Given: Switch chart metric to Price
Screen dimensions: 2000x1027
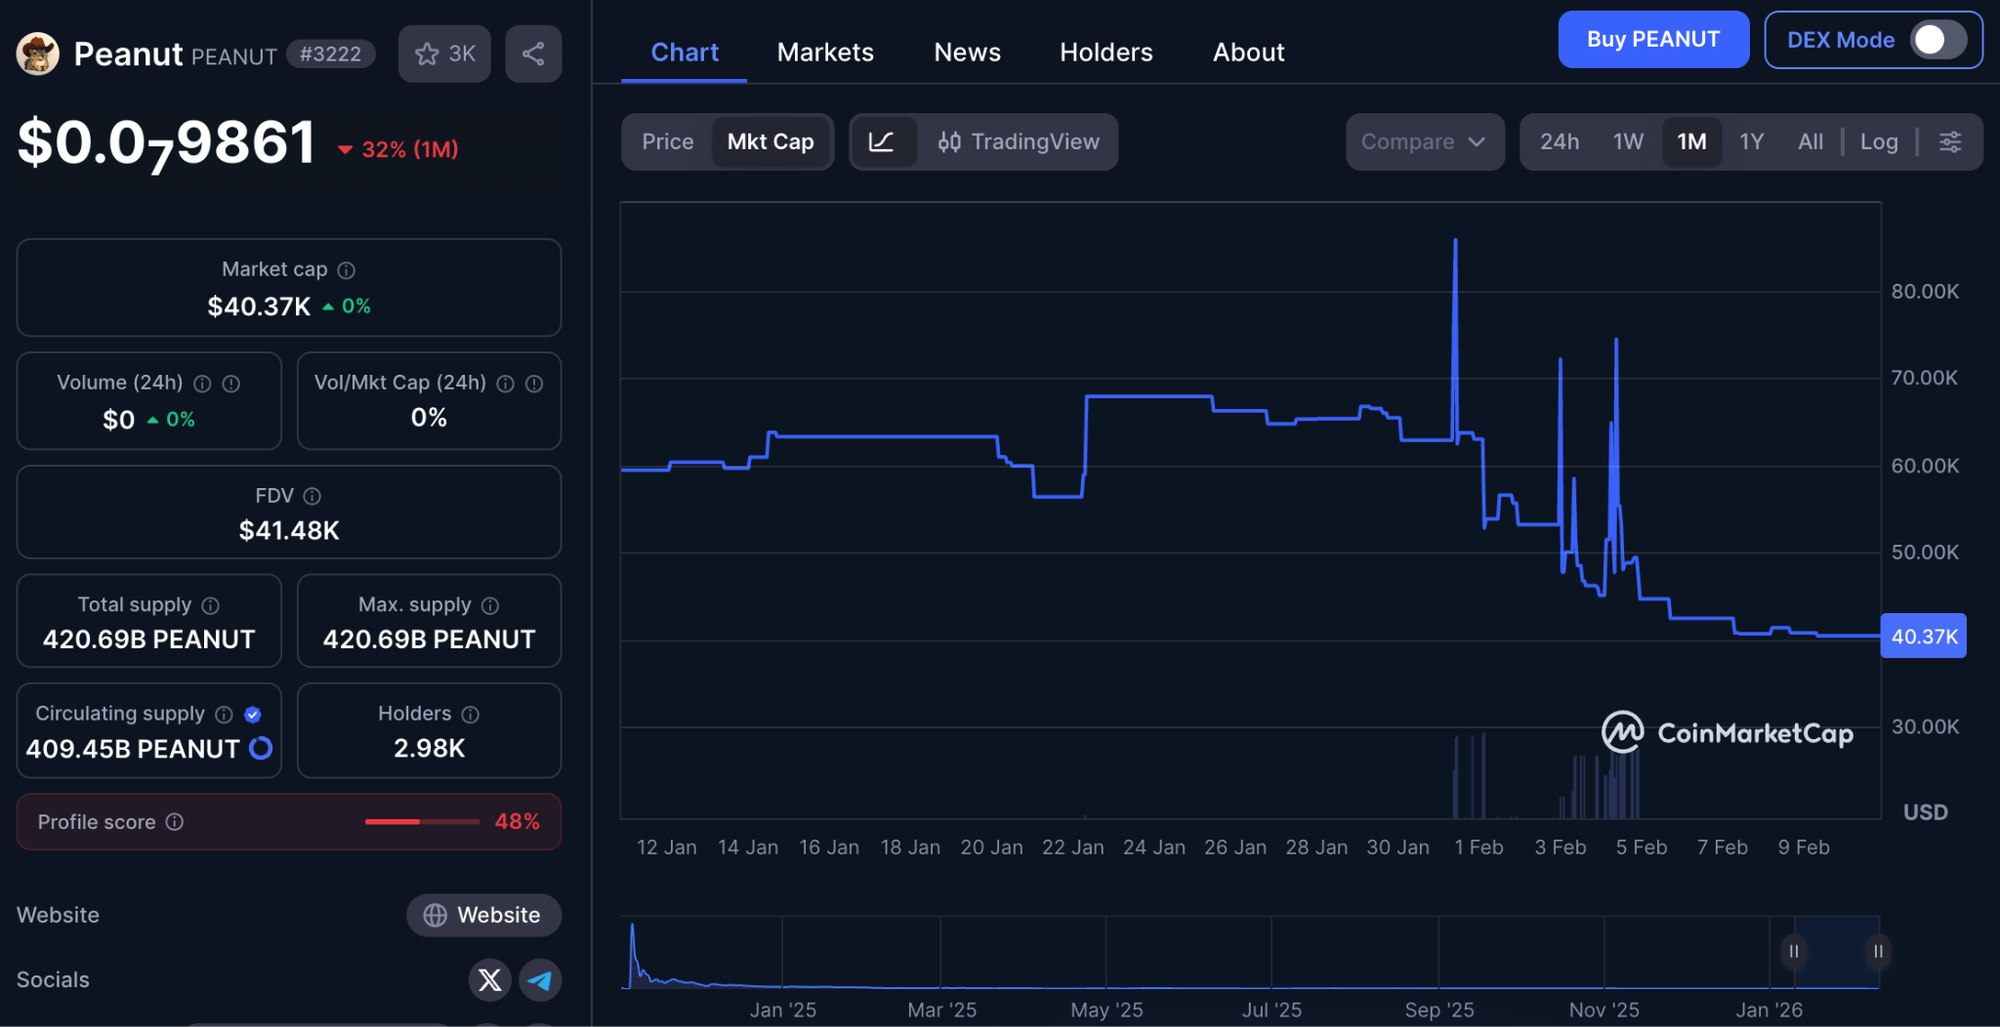Looking at the screenshot, I should point(667,141).
